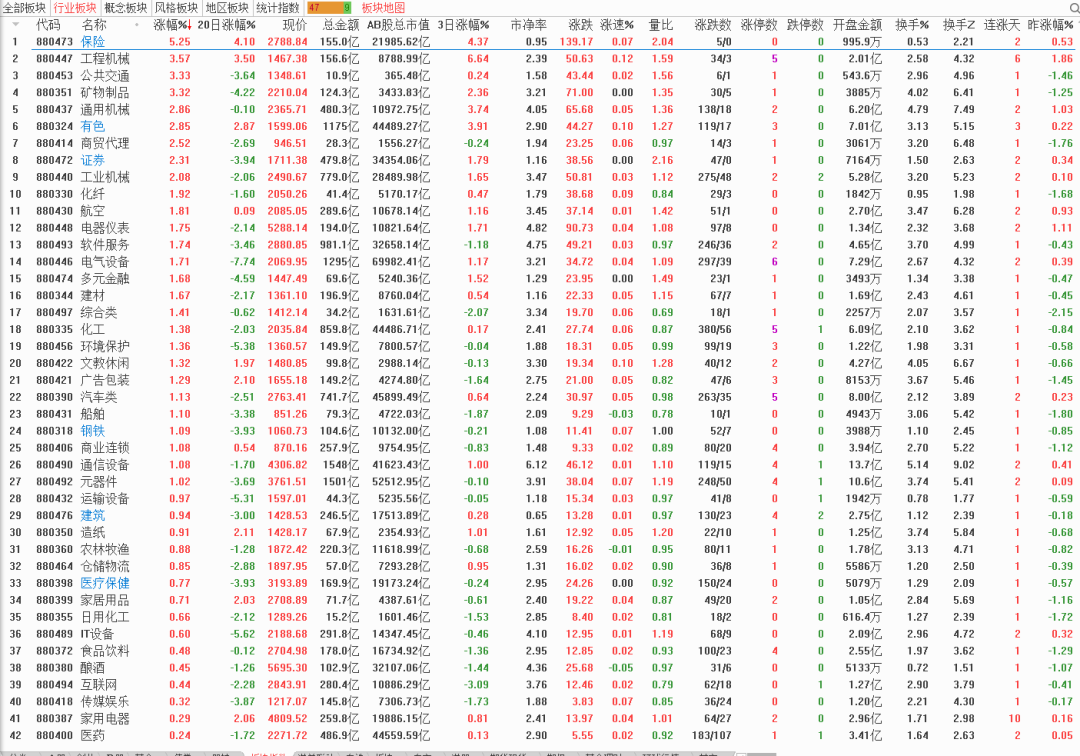Sort by the 涨停数 column header

tap(759, 25)
